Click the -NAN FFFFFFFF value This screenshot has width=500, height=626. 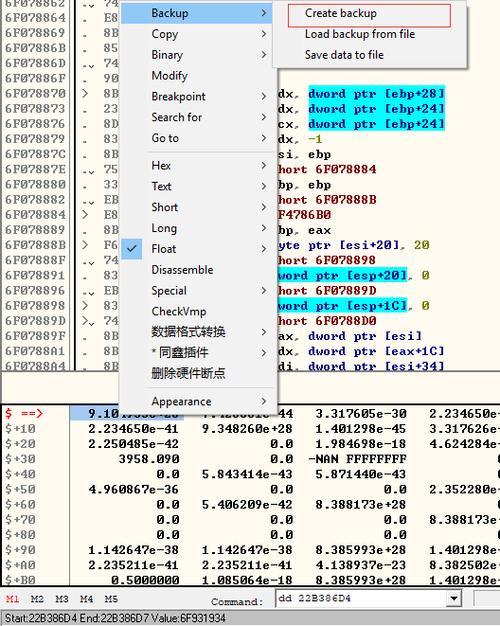[x=357, y=459]
